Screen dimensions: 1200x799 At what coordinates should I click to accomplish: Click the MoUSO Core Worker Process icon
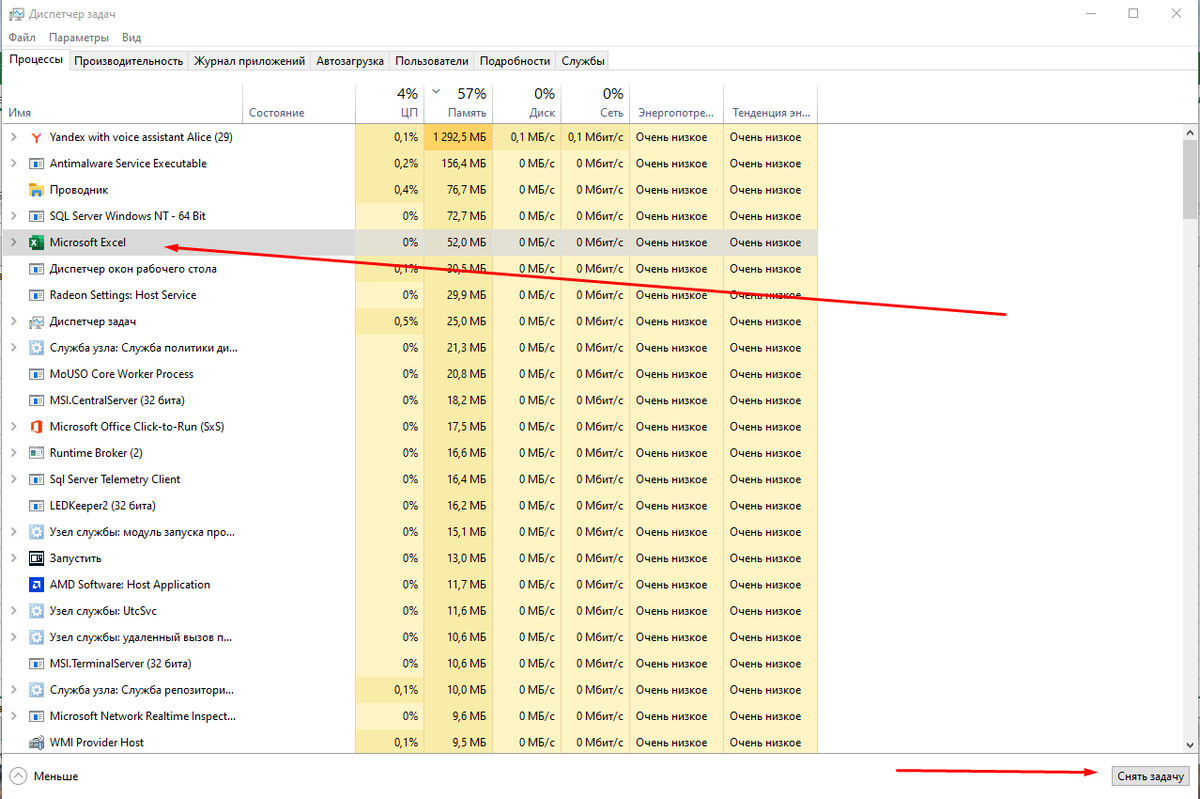pyautogui.click(x=36, y=374)
